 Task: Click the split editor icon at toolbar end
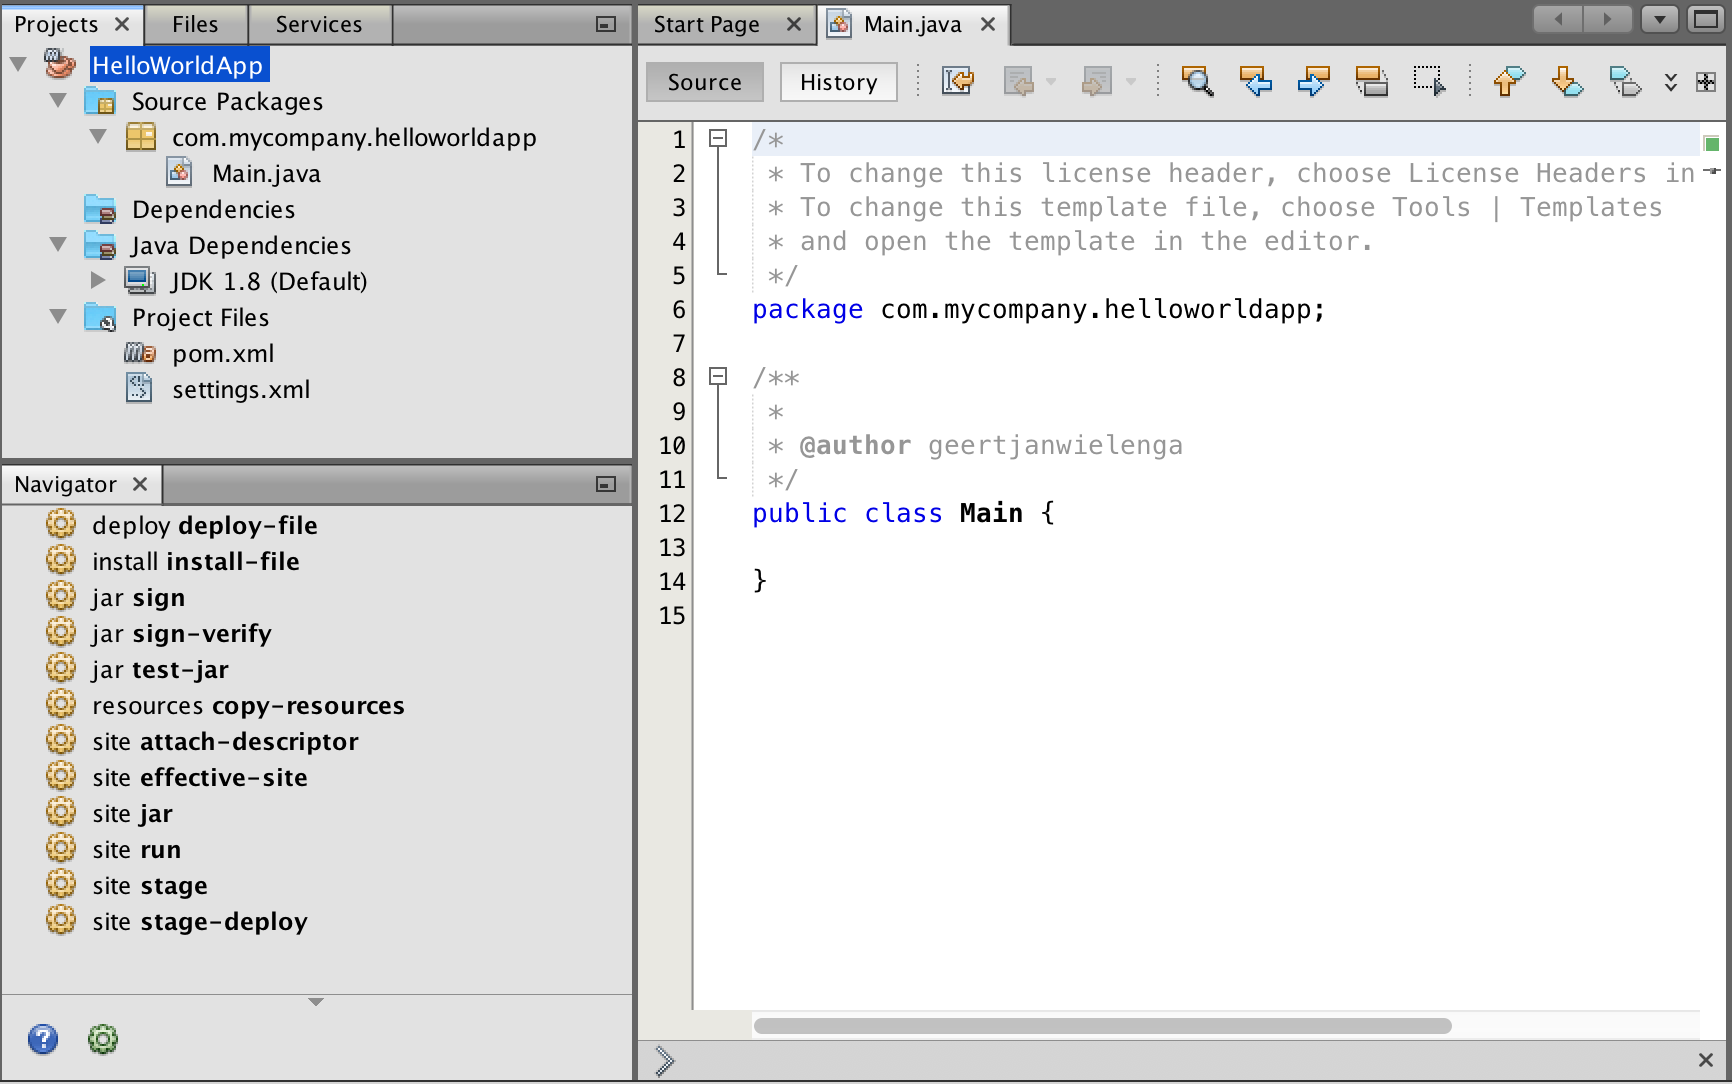point(1706,82)
